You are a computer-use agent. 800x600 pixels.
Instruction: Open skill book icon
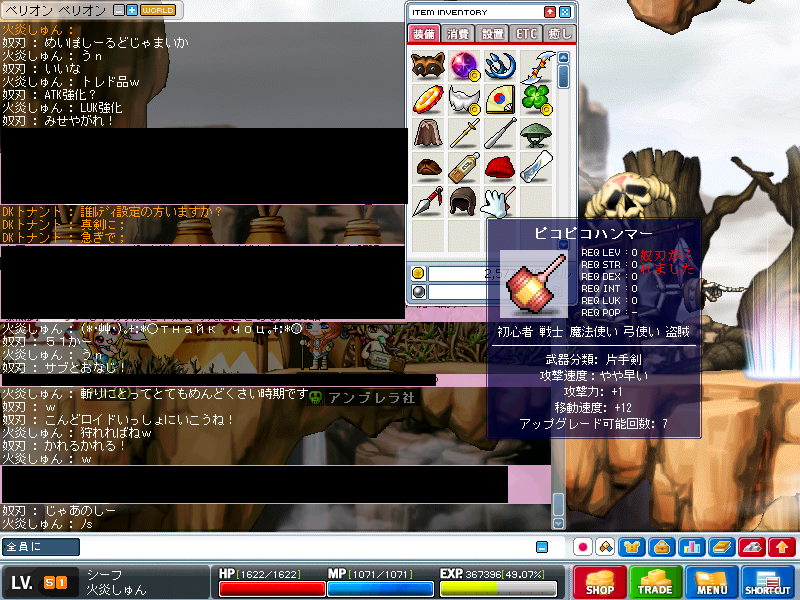tap(722, 547)
